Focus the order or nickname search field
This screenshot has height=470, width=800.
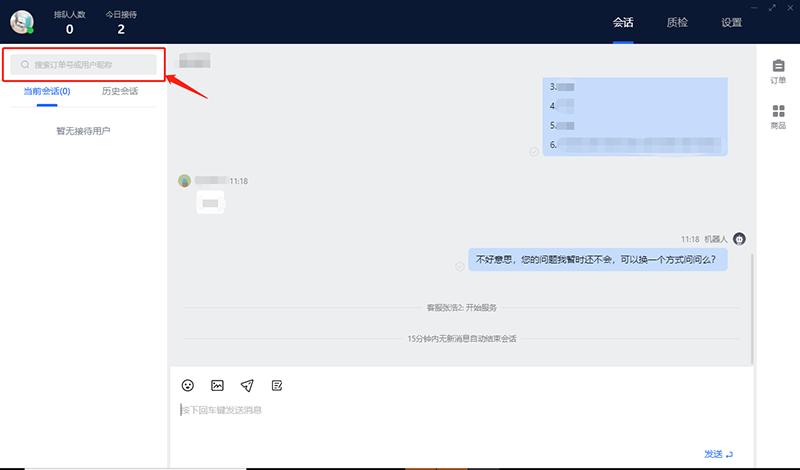(x=90, y=65)
